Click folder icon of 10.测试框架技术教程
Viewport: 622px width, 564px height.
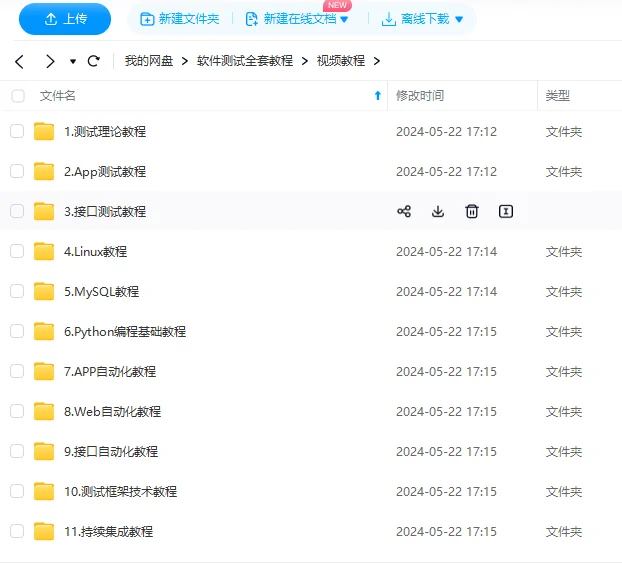44,491
